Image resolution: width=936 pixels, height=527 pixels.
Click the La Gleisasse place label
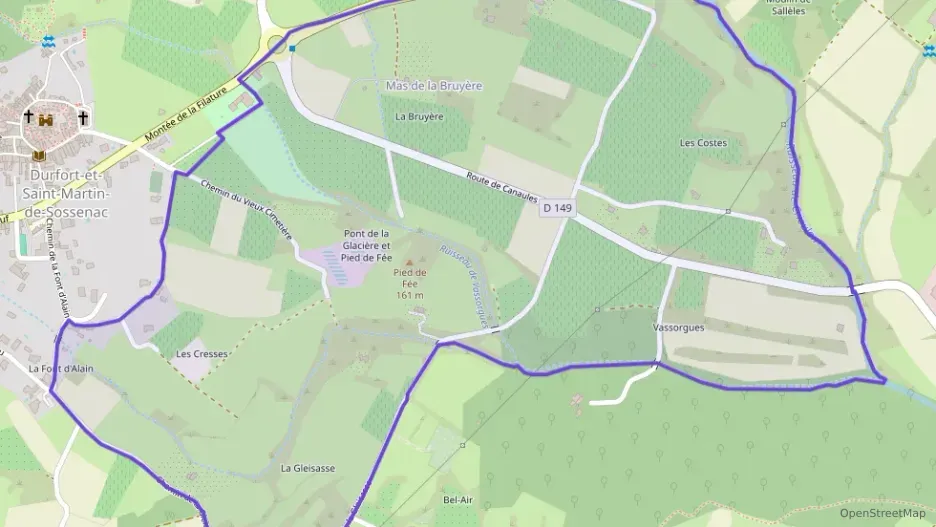coord(308,469)
